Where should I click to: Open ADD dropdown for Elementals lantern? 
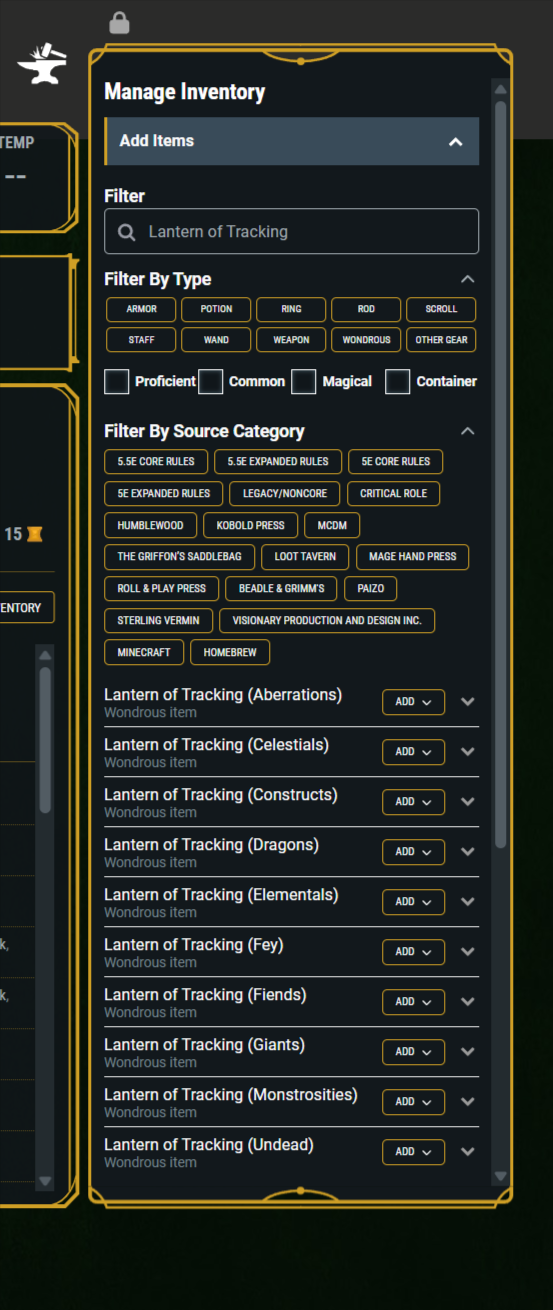pos(413,902)
